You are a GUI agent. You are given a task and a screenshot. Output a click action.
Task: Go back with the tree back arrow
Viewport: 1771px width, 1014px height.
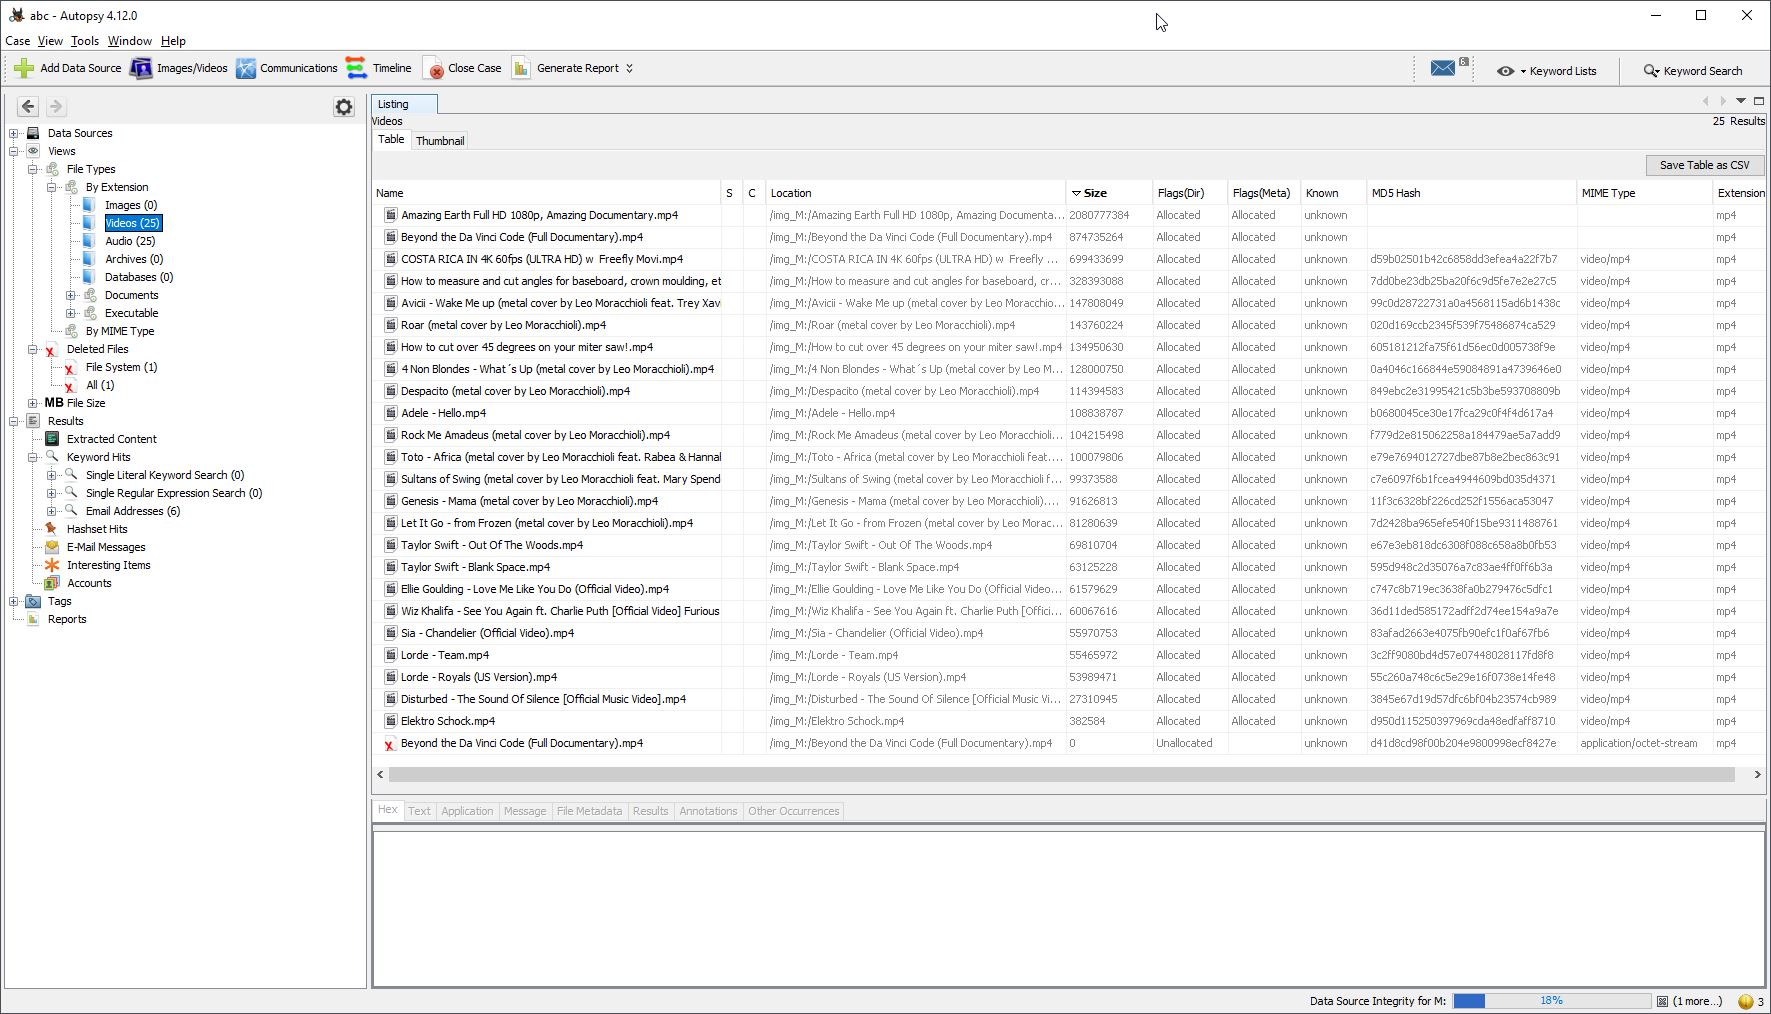point(28,106)
